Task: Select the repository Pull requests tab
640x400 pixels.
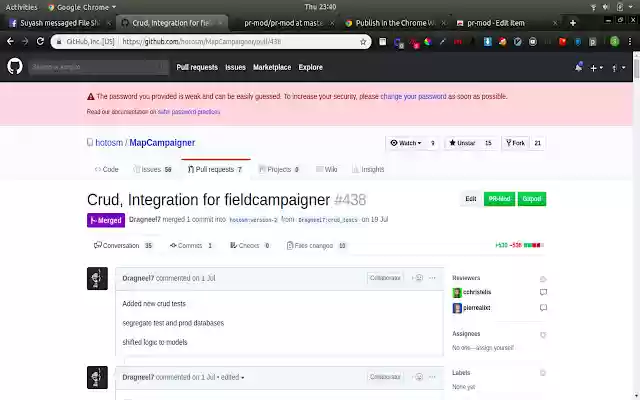Action: click(x=215, y=169)
